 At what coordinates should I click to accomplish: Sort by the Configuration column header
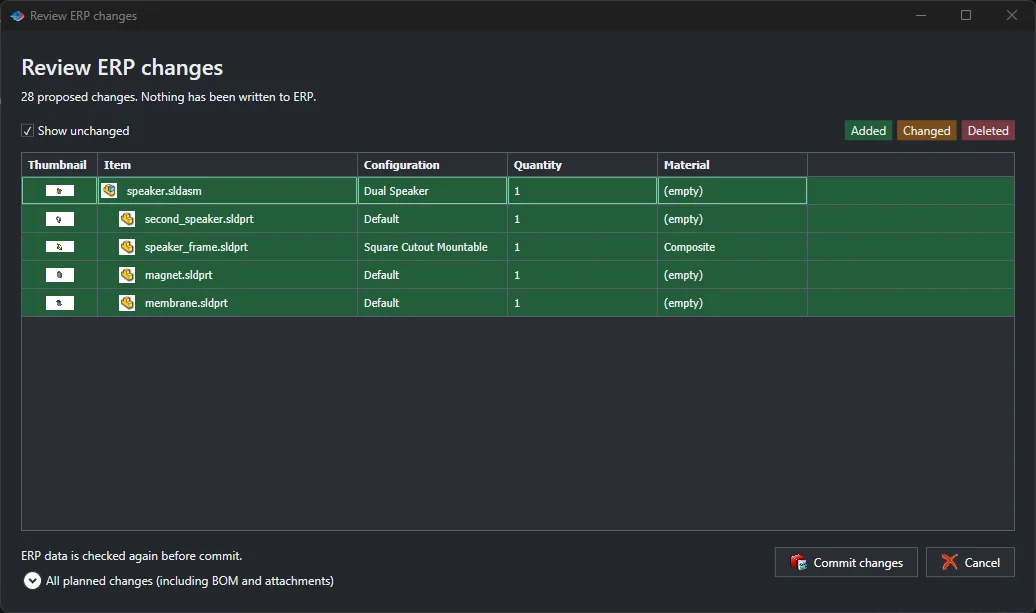(432, 165)
